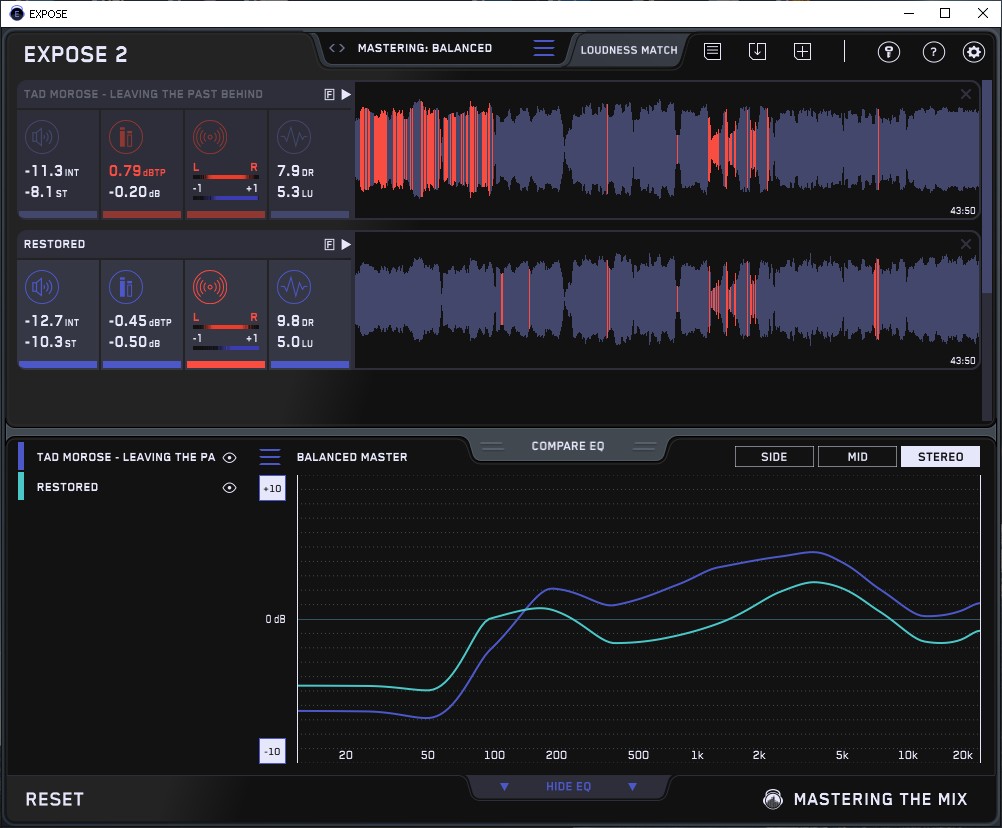Click the help question mark icon
The image size is (1002, 828).
click(933, 52)
